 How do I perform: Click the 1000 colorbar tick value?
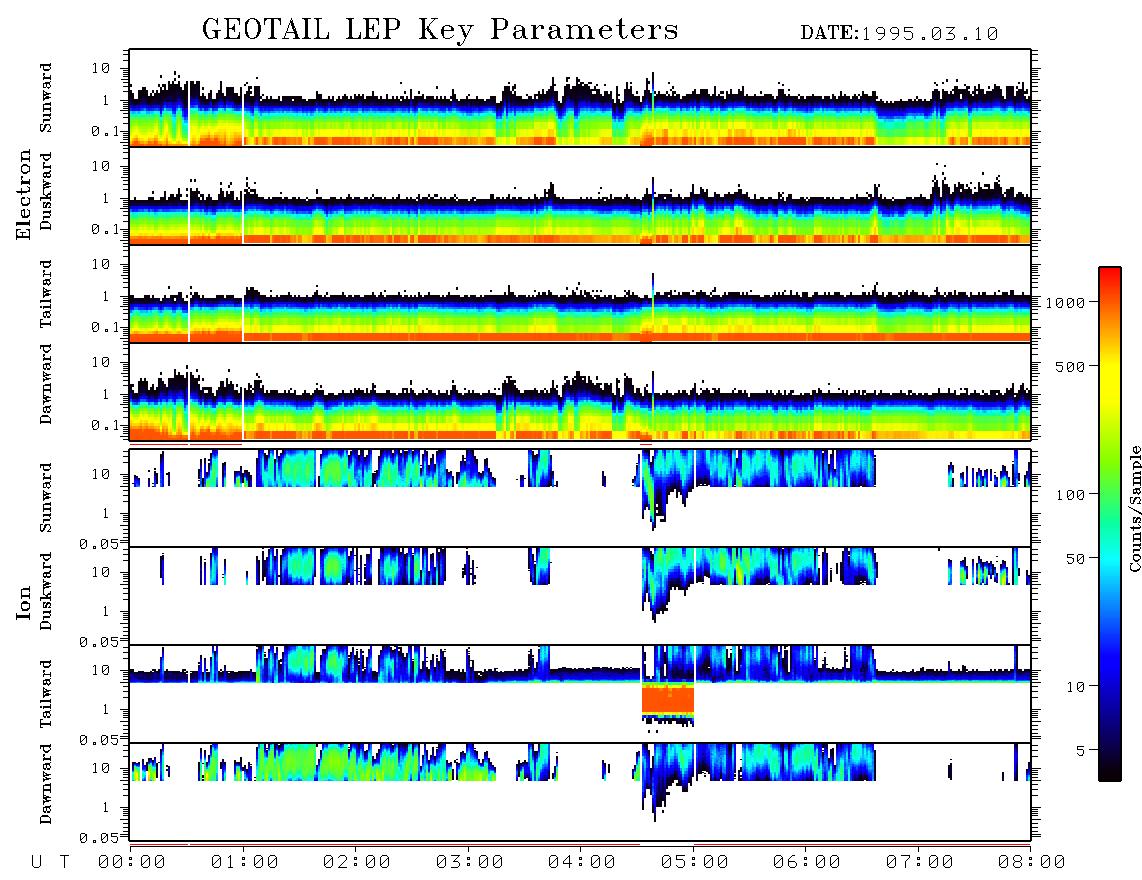tap(1065, 302)
